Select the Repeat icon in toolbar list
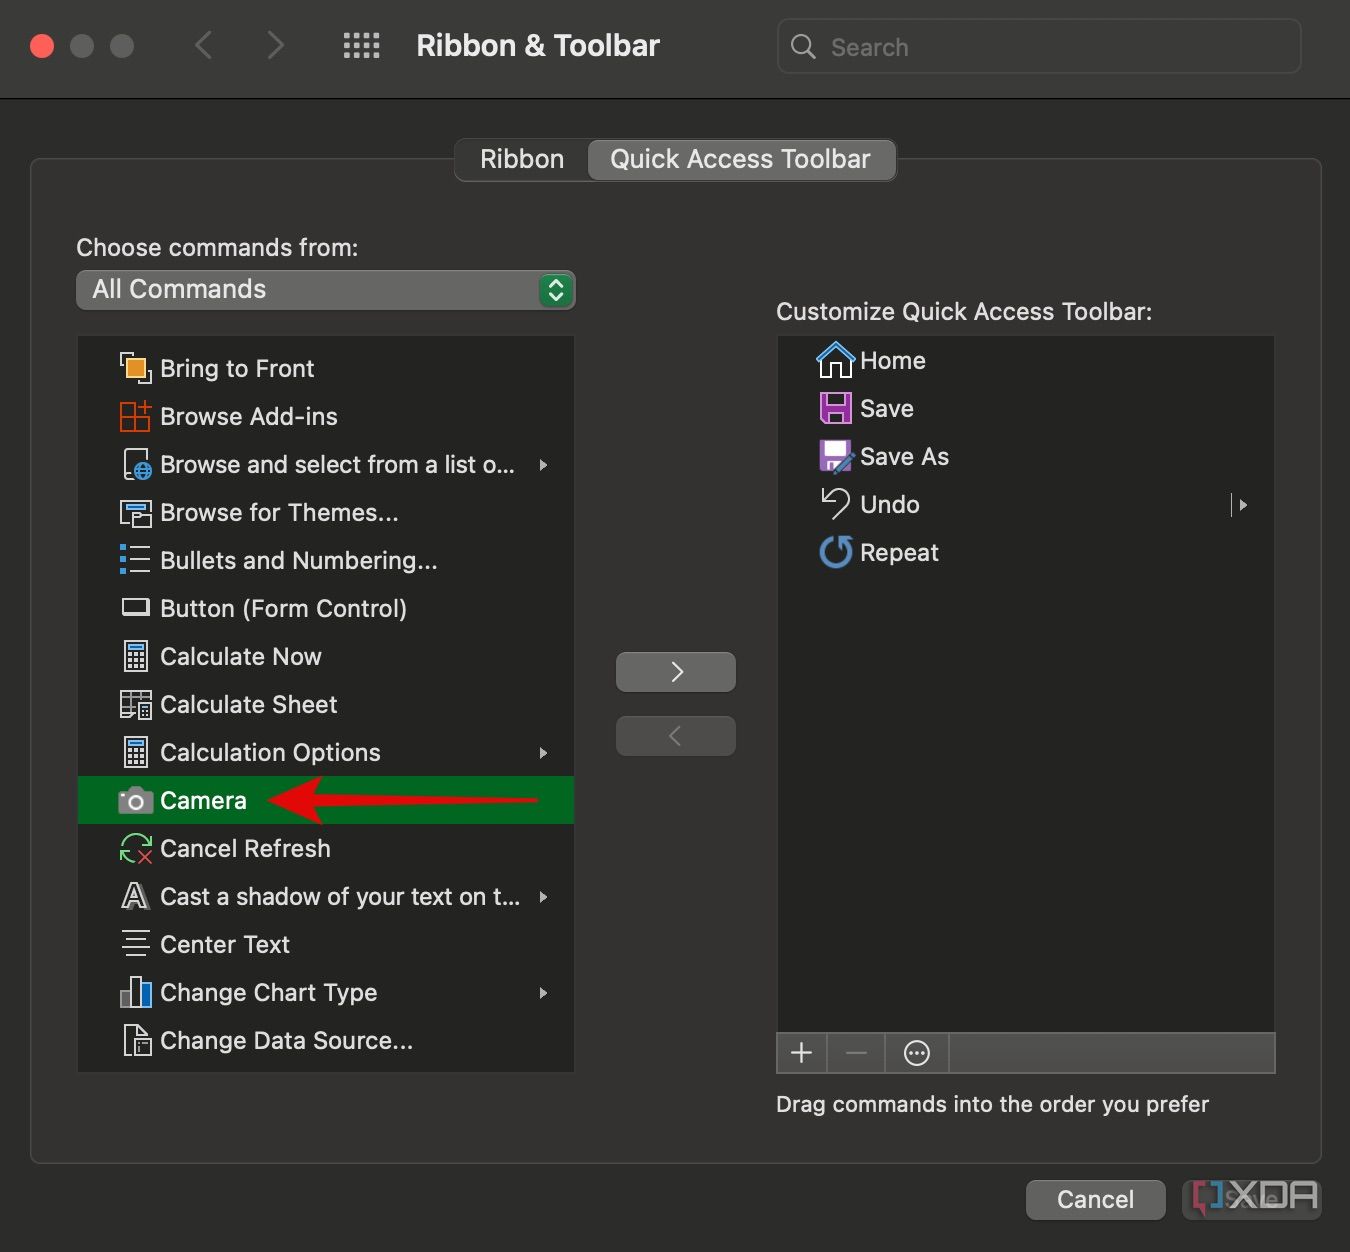Viewport: 1350px width, 1252px height. 835,552
